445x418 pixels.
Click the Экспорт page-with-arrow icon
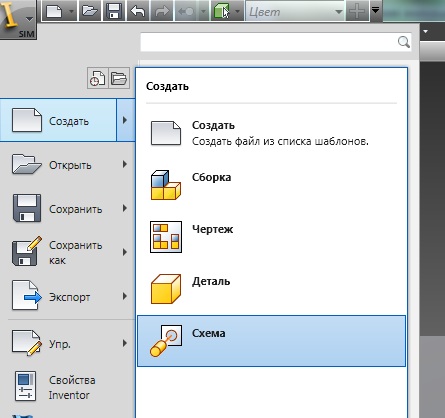coord(27,296)
